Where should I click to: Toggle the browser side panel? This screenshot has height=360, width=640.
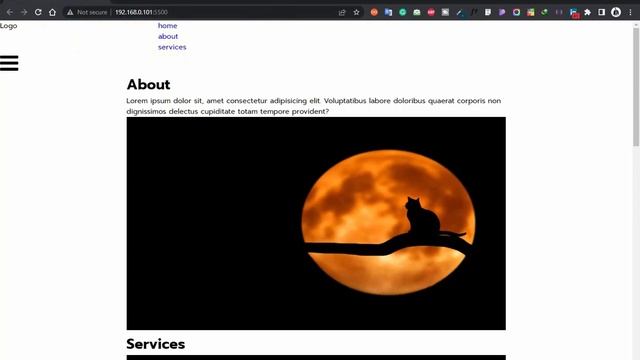click(x=602, y=12)
